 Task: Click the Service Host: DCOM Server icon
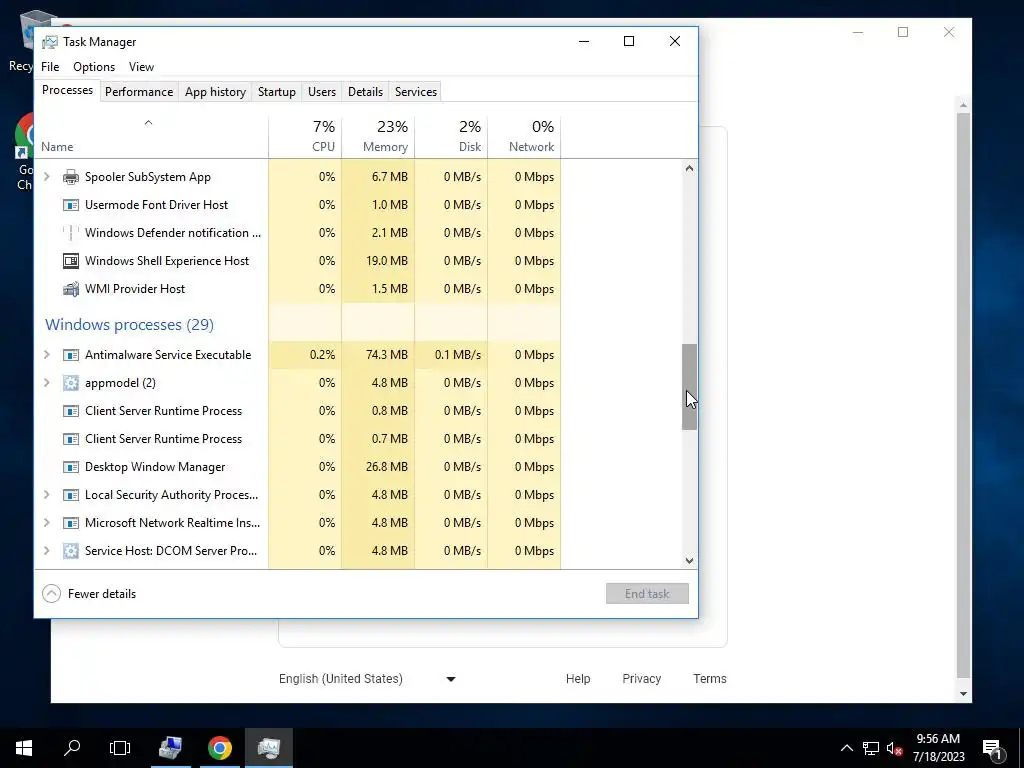tap(71, 551)
